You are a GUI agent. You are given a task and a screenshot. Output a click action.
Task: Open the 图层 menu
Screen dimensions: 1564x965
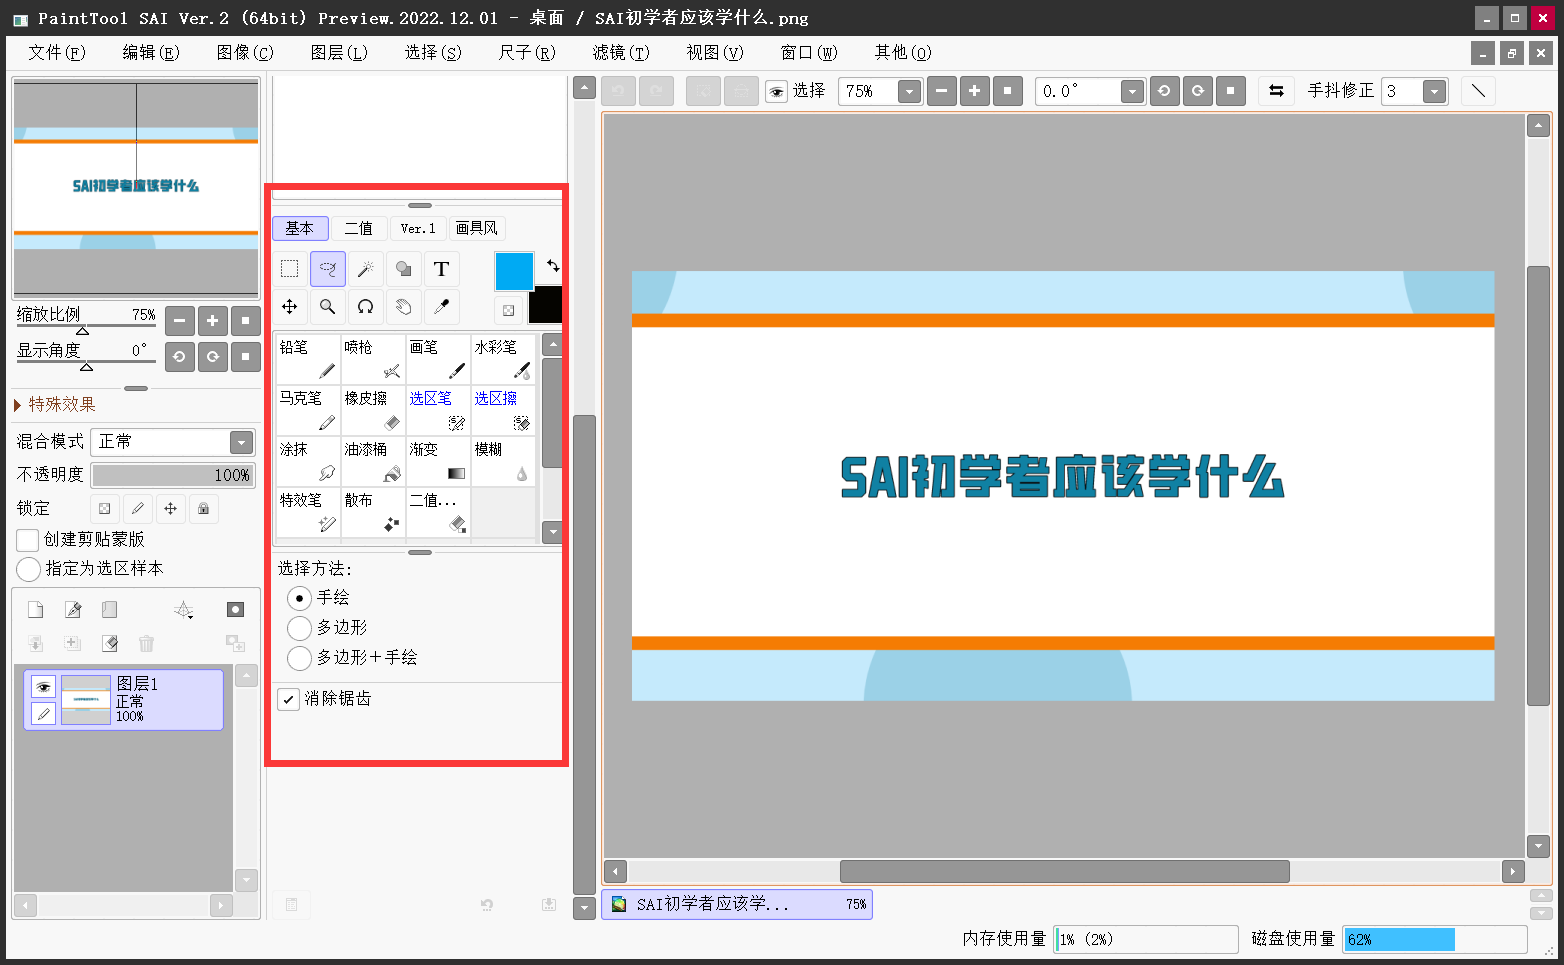[x=339, y=53]
